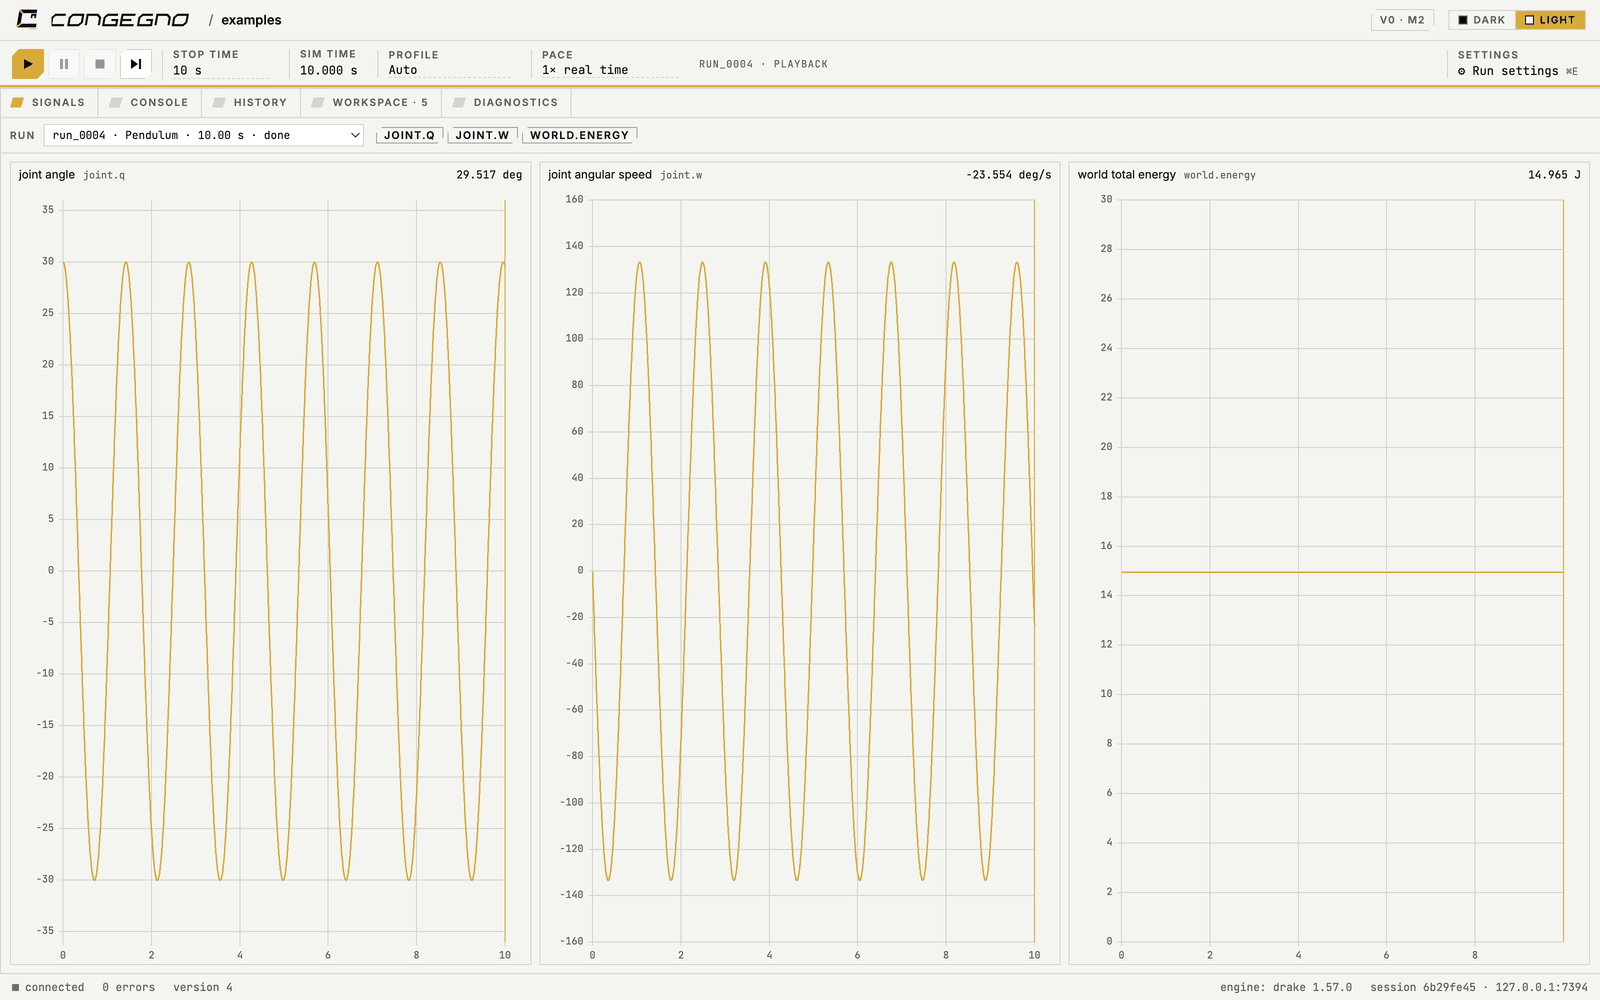Image resolution: width=1600 pixels, height=1000 pixels.
Task: Toggle the WORLD.ENERGY signal chip
Action: click(x=579, y=135)
